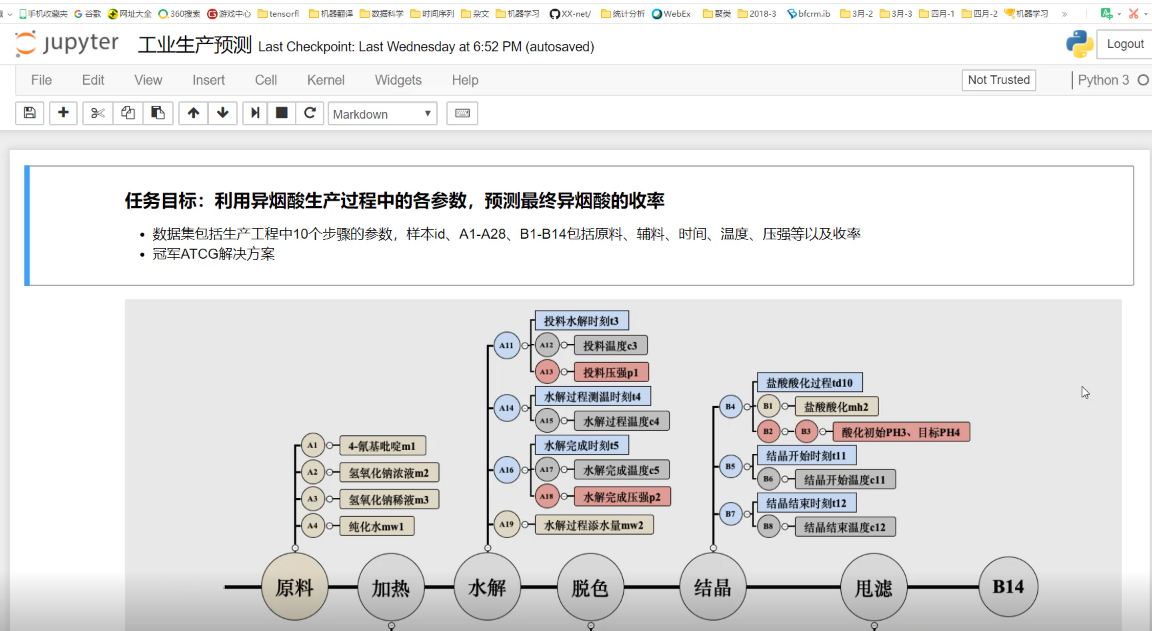Click the Logout button

click(1125, 44)
